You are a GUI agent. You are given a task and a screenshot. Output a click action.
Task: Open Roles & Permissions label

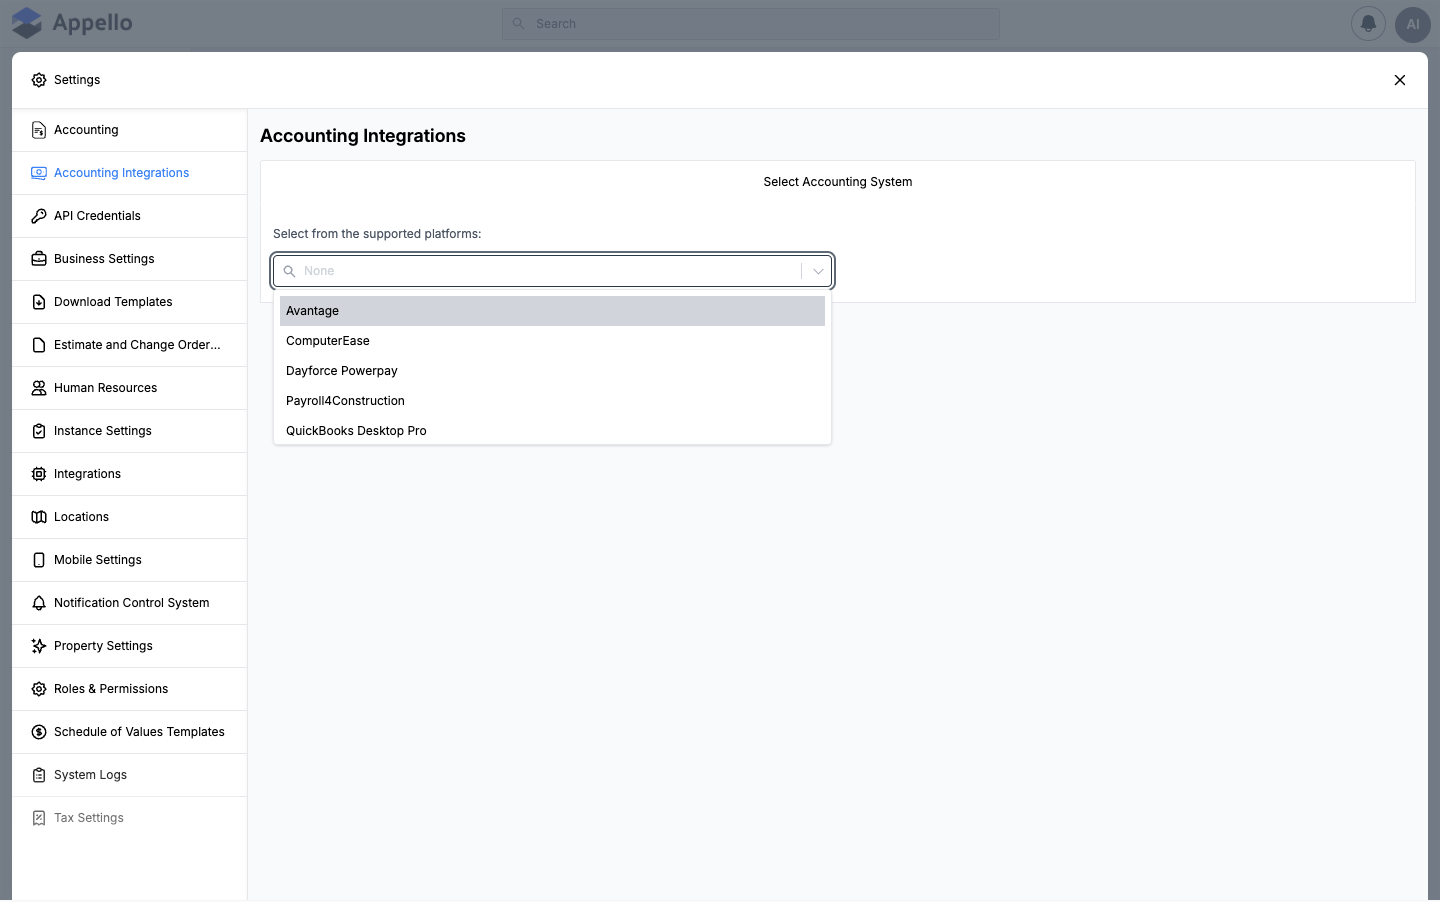tap(111, 689)
